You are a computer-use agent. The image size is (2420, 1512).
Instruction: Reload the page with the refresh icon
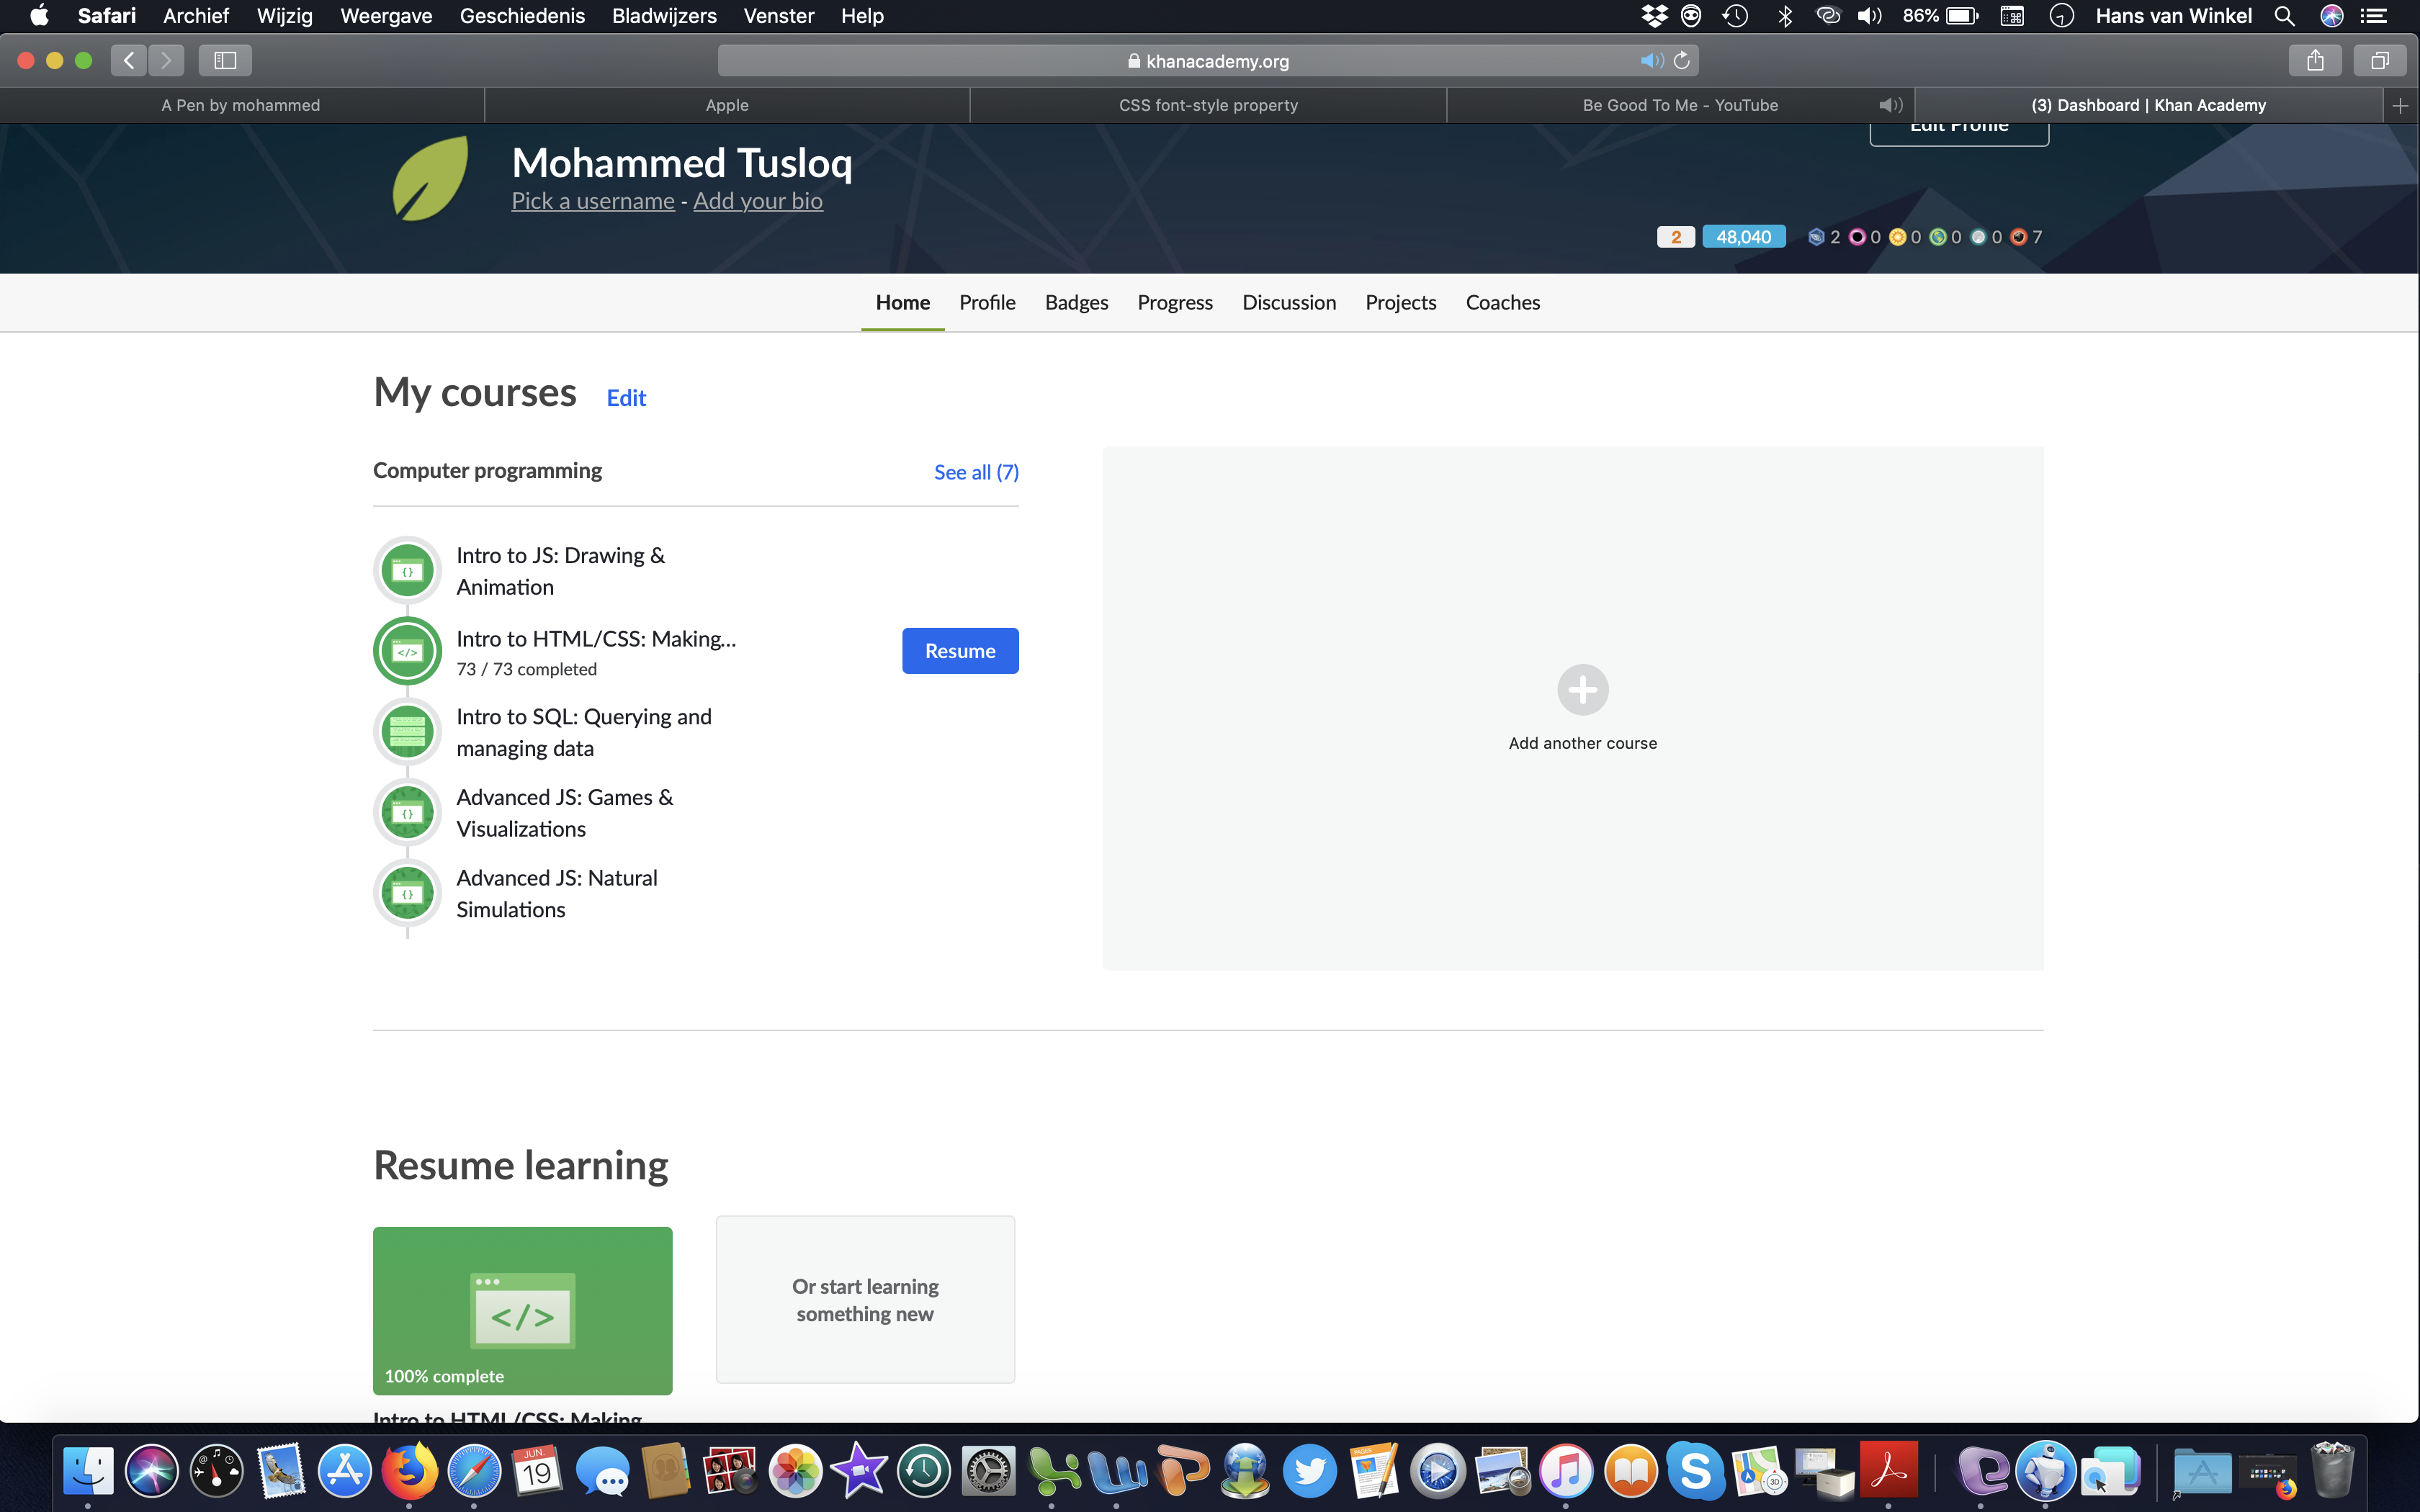coord(1682,61)
